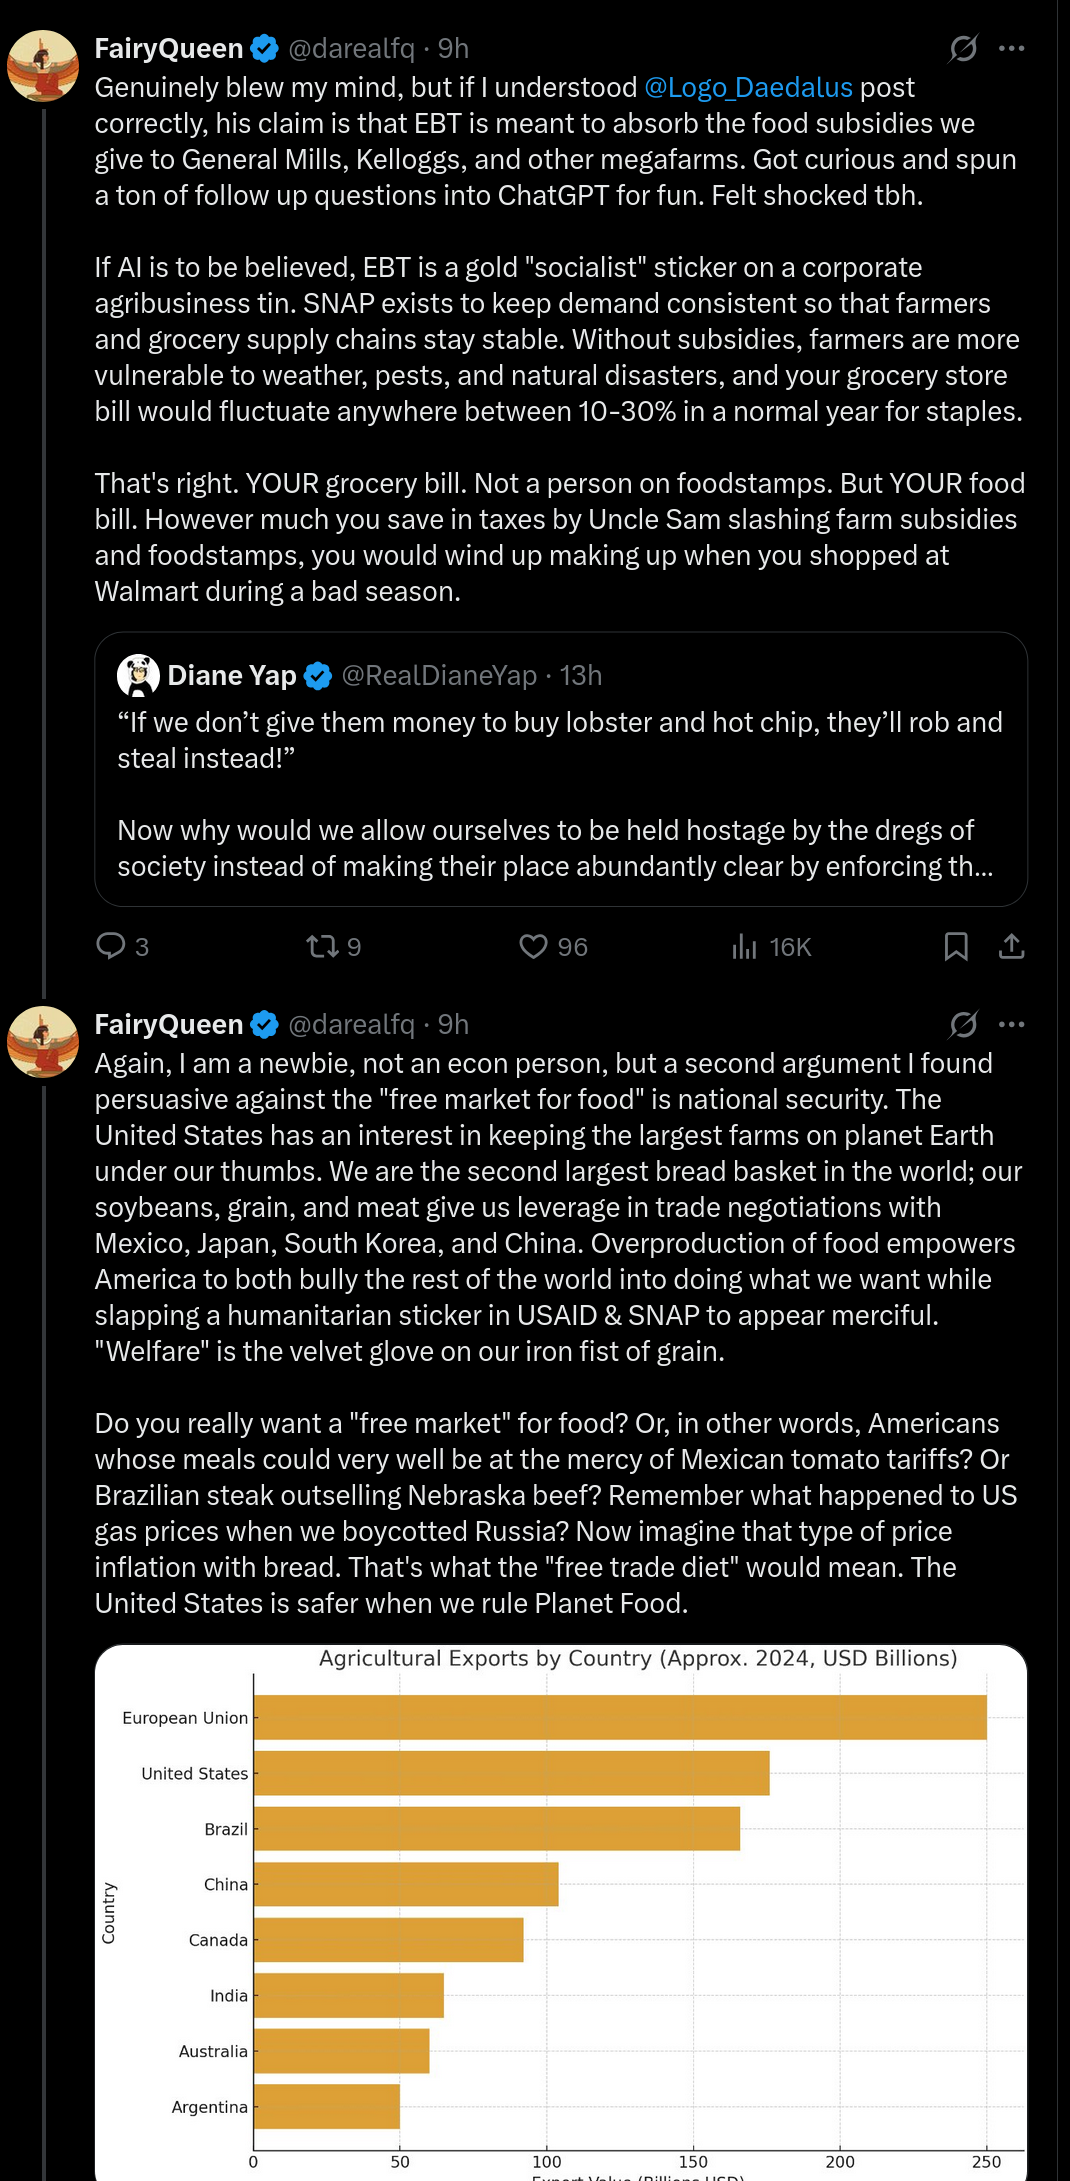Open the @darealfq handle on first post
This screenshot has height=2181, width=1070.
[x=351, y=48]
